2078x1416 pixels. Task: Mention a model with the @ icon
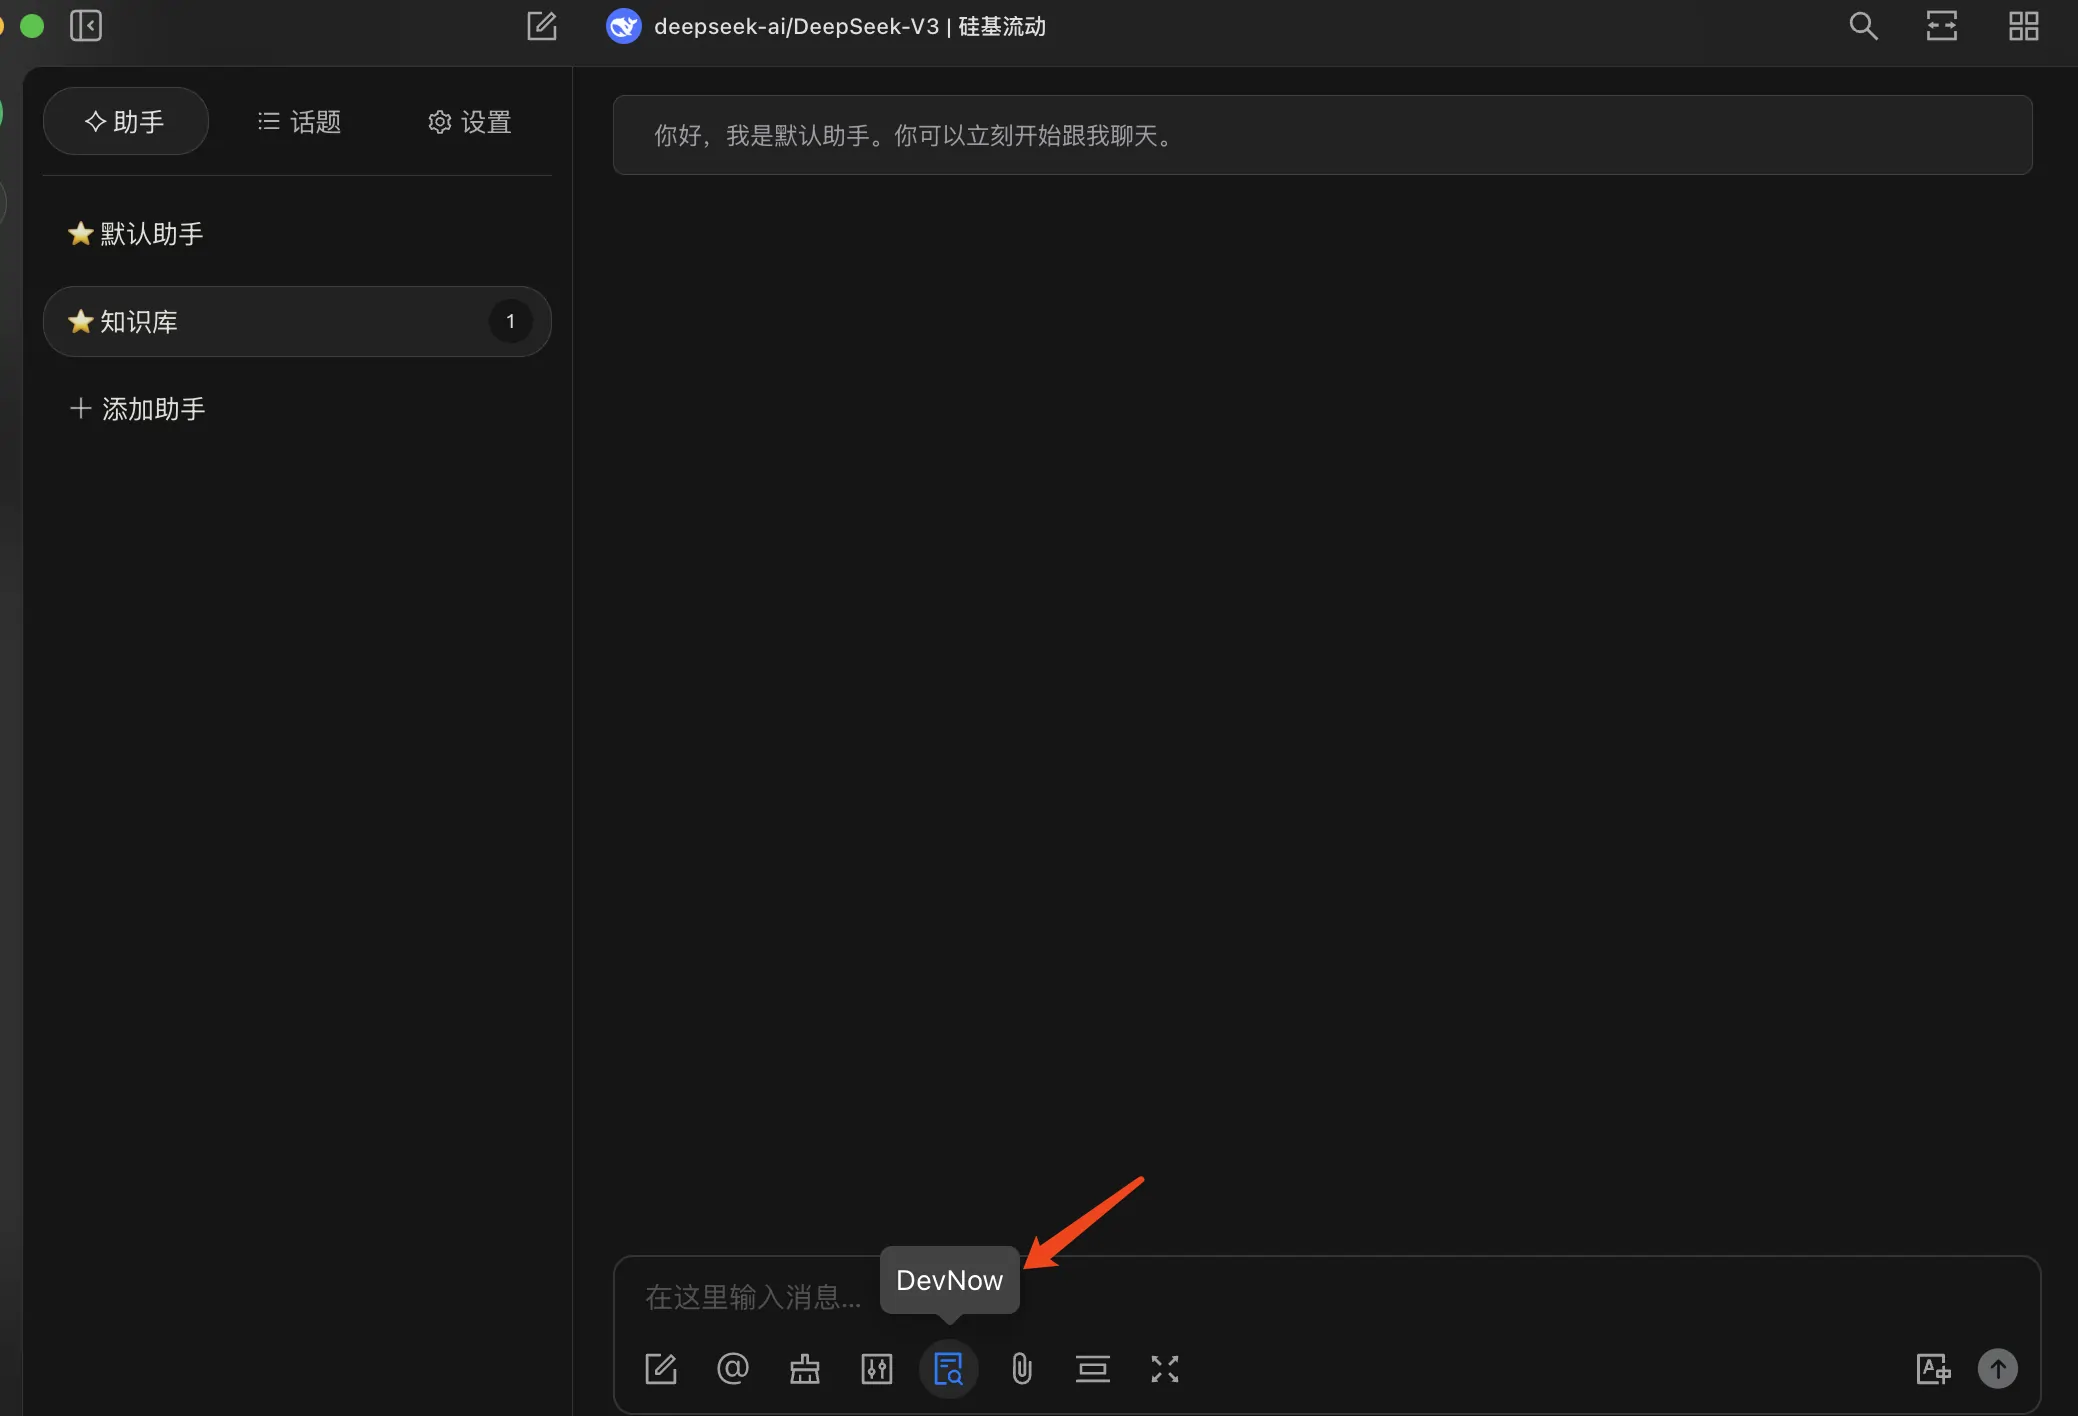coord(733,1369)
